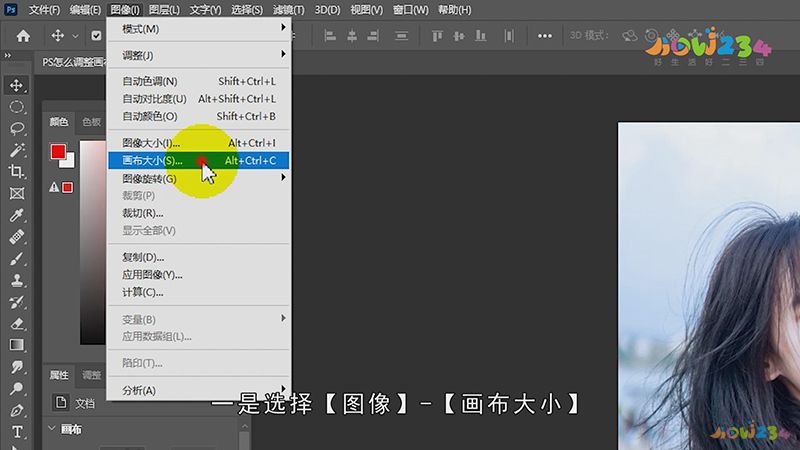Click the out-of-gamut warning triangle icon

click(x=54, y=187)
